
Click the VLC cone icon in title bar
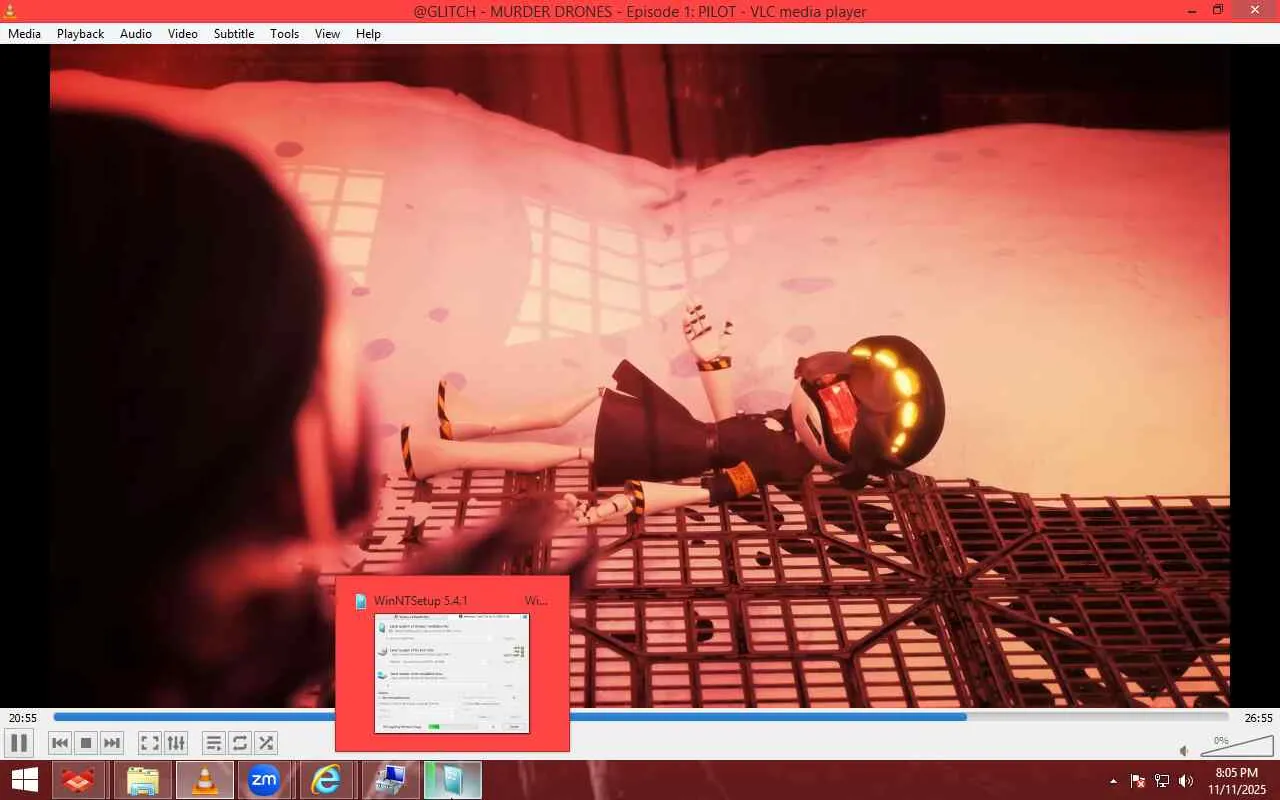[10, 11]
